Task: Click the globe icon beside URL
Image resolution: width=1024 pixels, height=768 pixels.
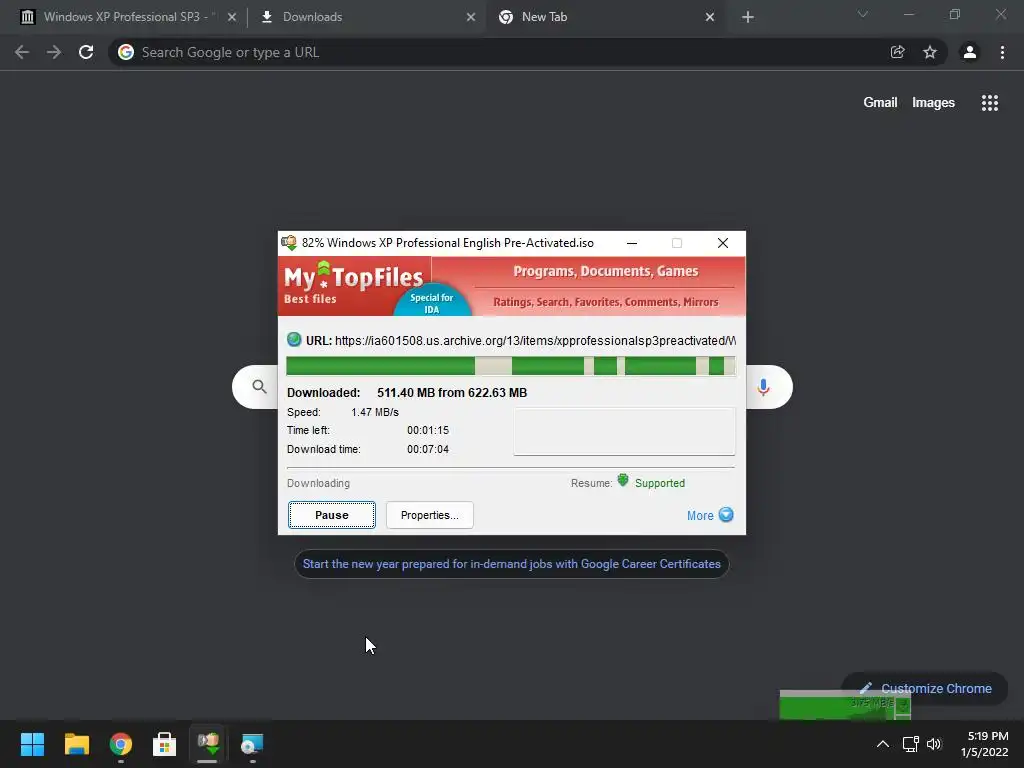Action: pyautogui.click(x=294, y=340)
